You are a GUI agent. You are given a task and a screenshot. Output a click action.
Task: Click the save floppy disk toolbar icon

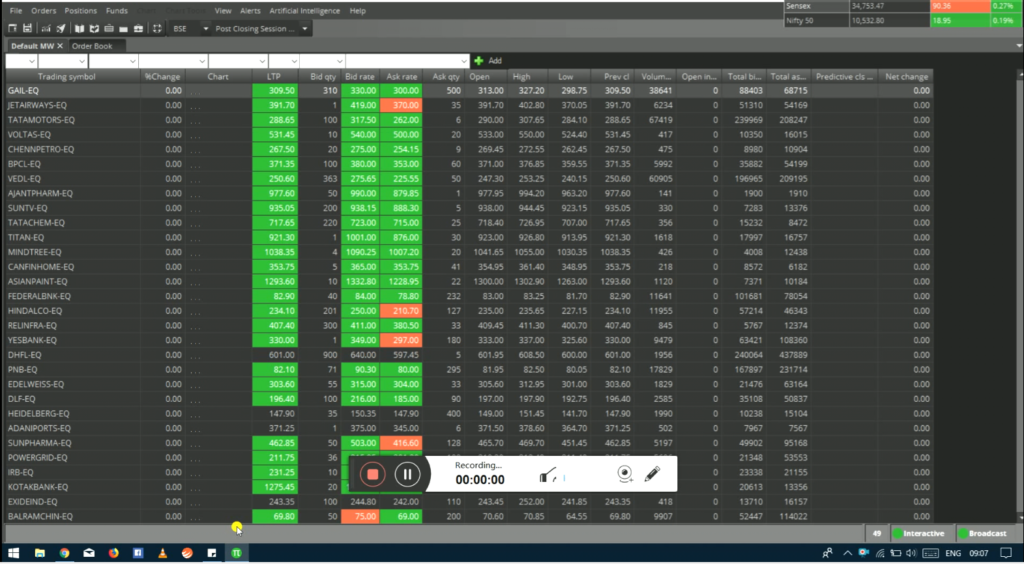point(27,29)
